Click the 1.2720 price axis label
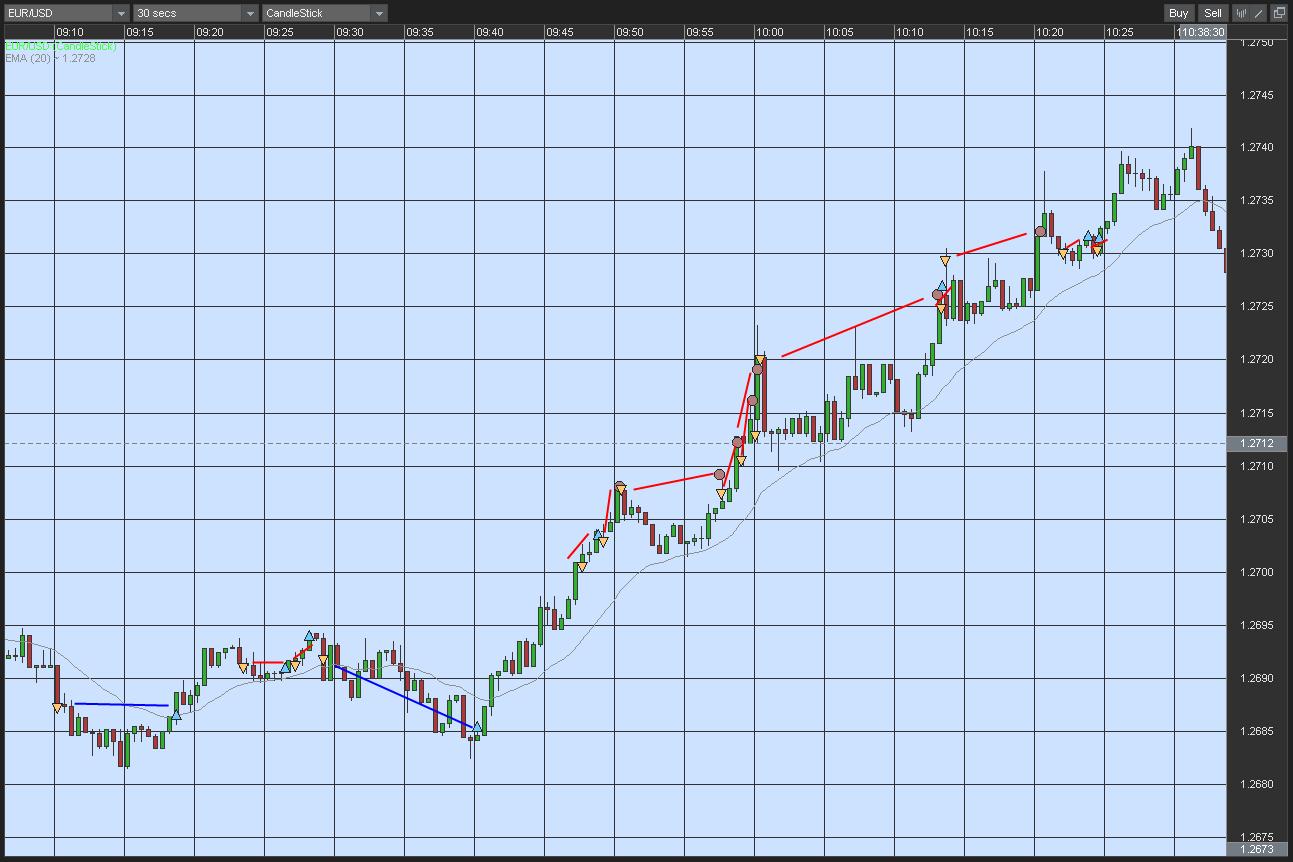 click(1256, 360)
